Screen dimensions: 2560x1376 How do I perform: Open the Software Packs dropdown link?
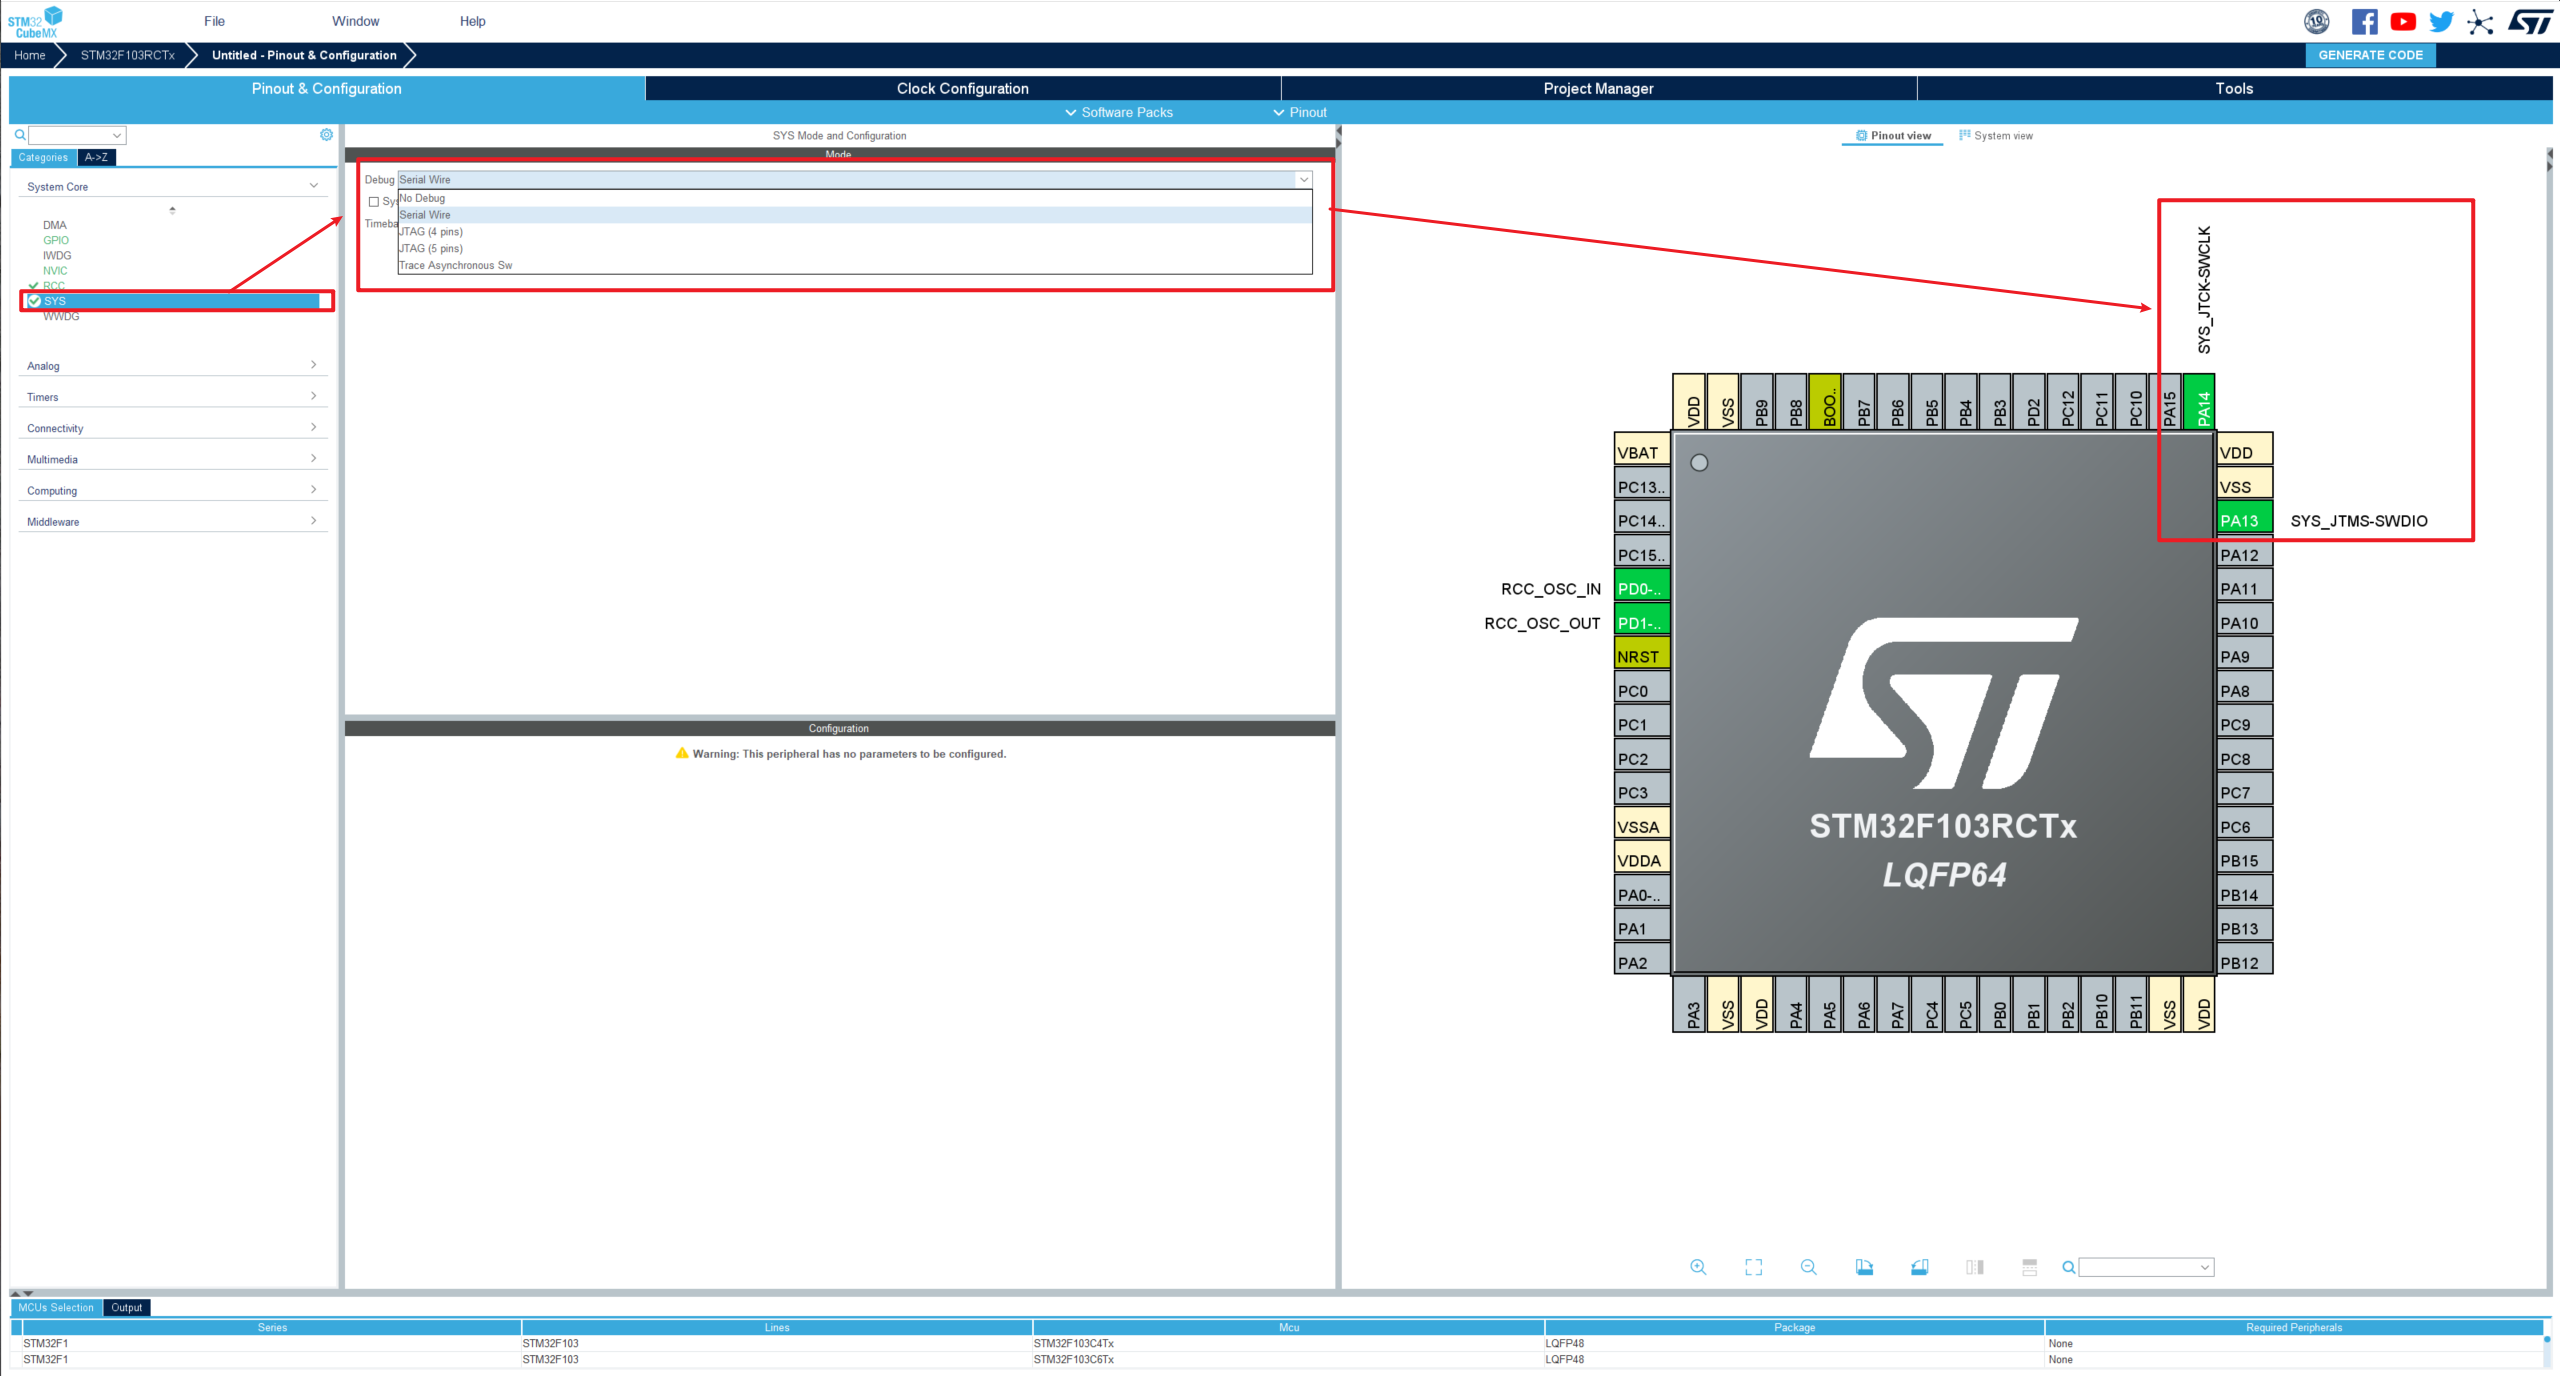point(1118,112)
